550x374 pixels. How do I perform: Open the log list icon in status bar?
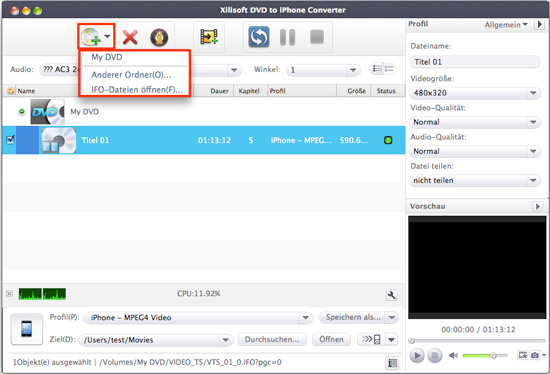[x=392, y=363]
